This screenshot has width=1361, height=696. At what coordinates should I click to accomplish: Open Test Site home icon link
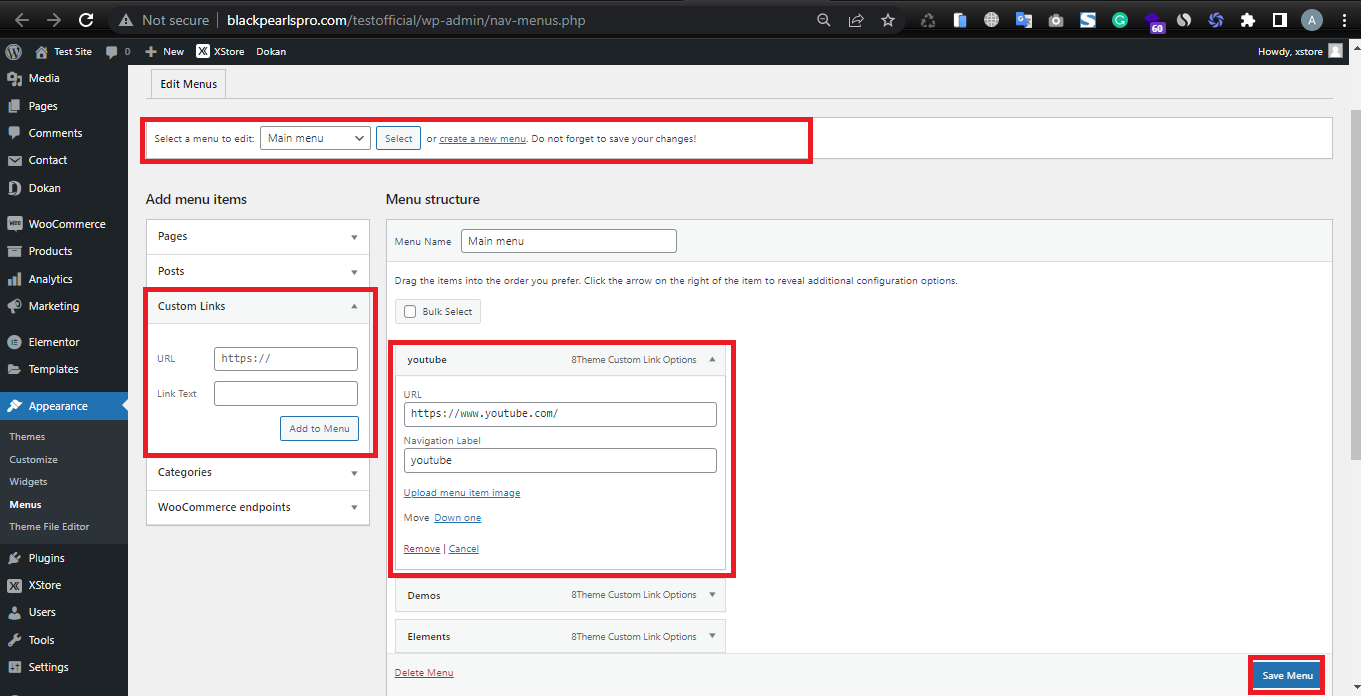[x=41, y=52]
